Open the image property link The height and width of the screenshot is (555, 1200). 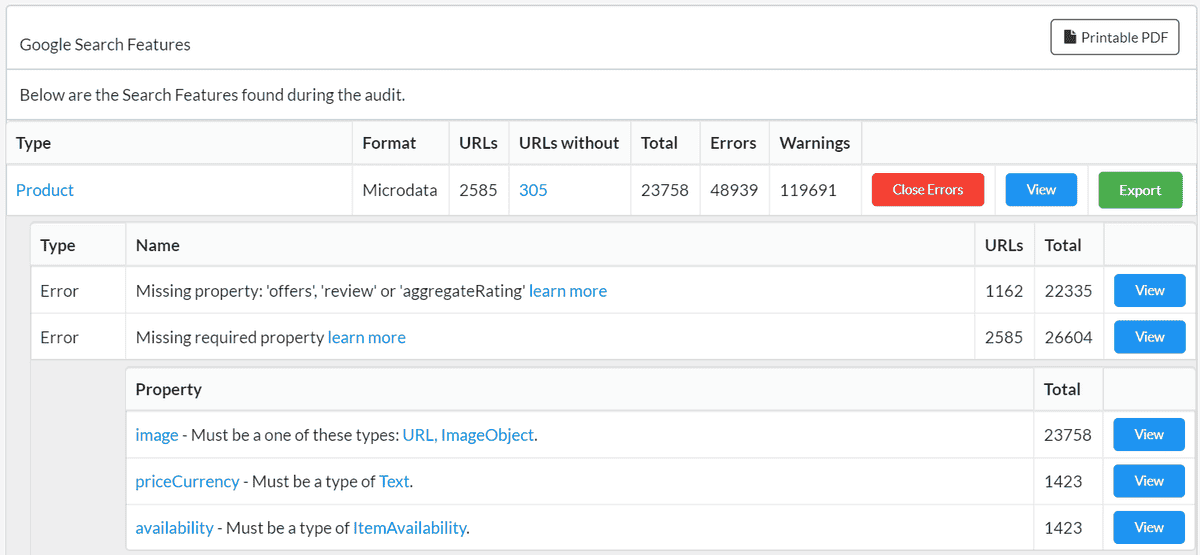tap(157, 435)
